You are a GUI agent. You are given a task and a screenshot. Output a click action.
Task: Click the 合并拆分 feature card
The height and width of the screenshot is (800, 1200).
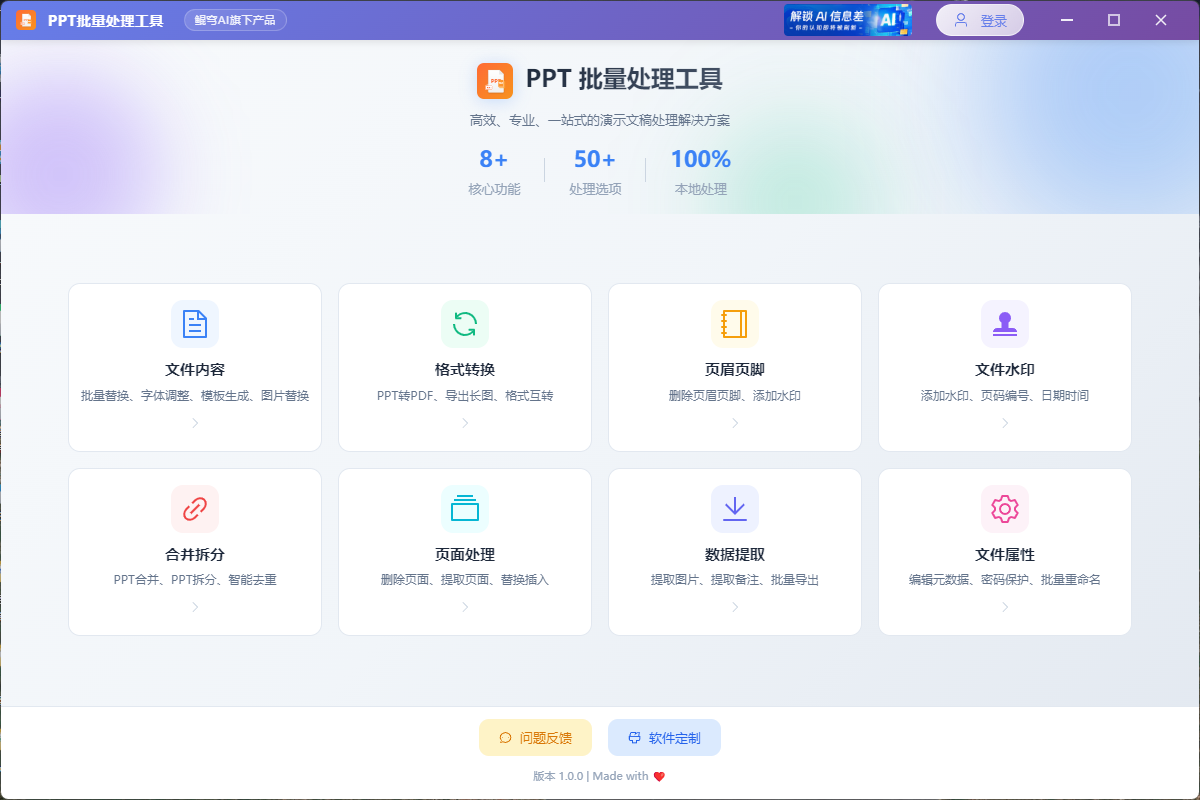[195, 551]
